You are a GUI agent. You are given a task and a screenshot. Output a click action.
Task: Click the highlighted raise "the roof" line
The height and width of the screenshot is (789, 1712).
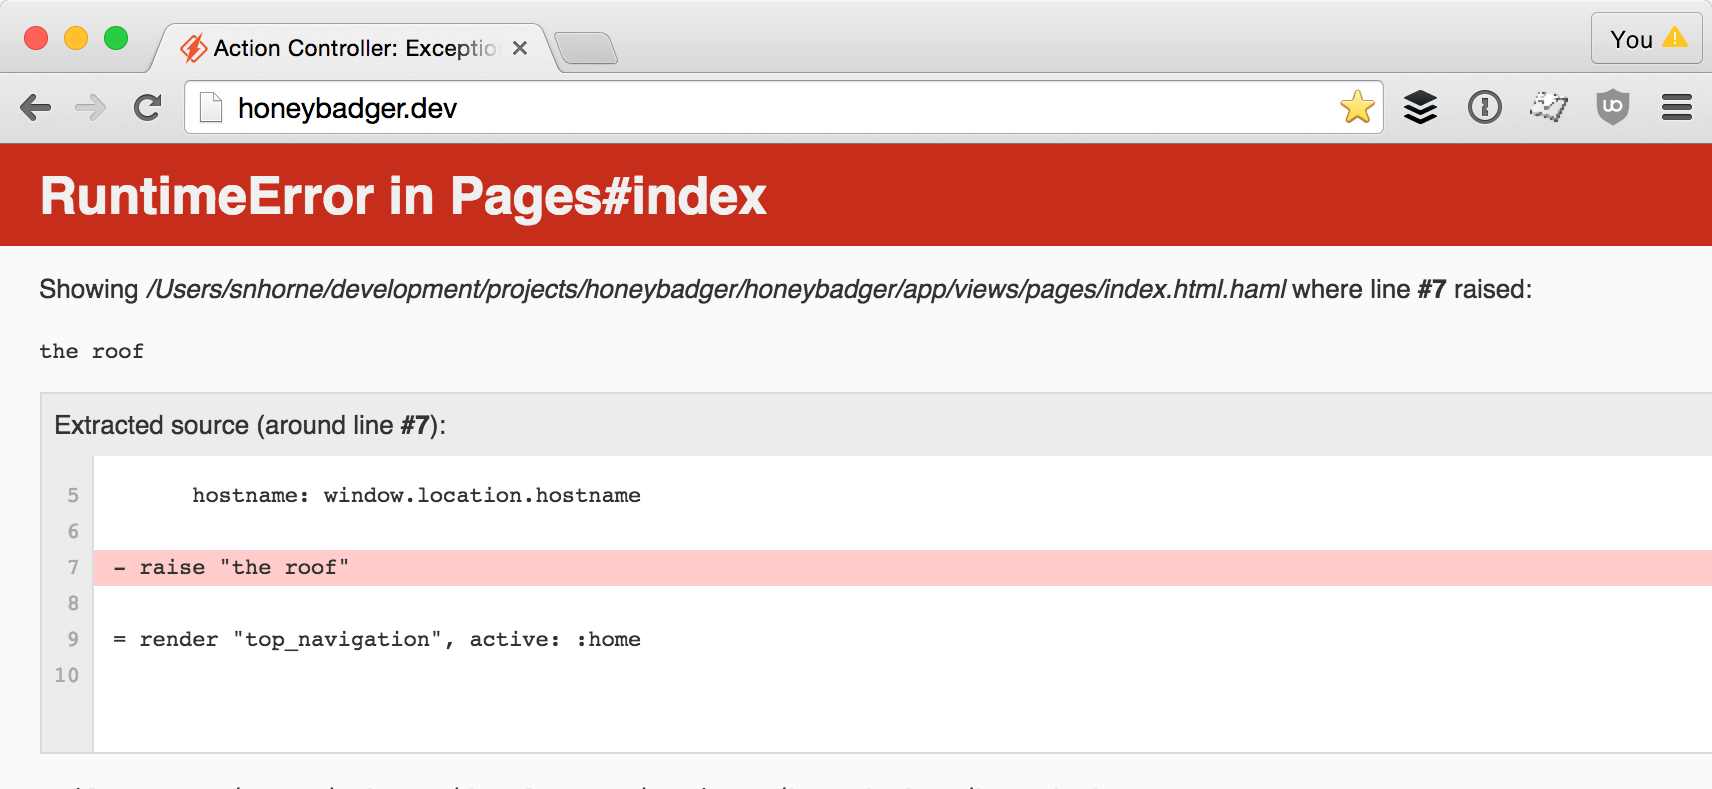click(x=244, y=568)
